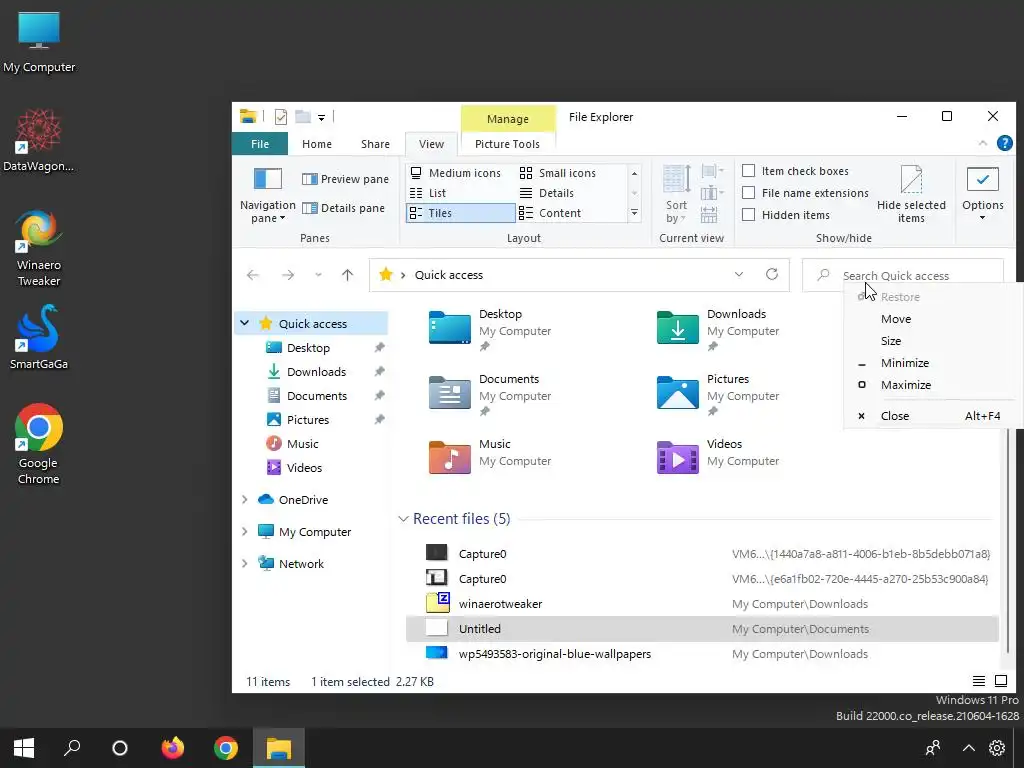Open SmartGaGa desktop shortcut
Viewport: 1024px width, 768px height.
[x=39, y=338]
